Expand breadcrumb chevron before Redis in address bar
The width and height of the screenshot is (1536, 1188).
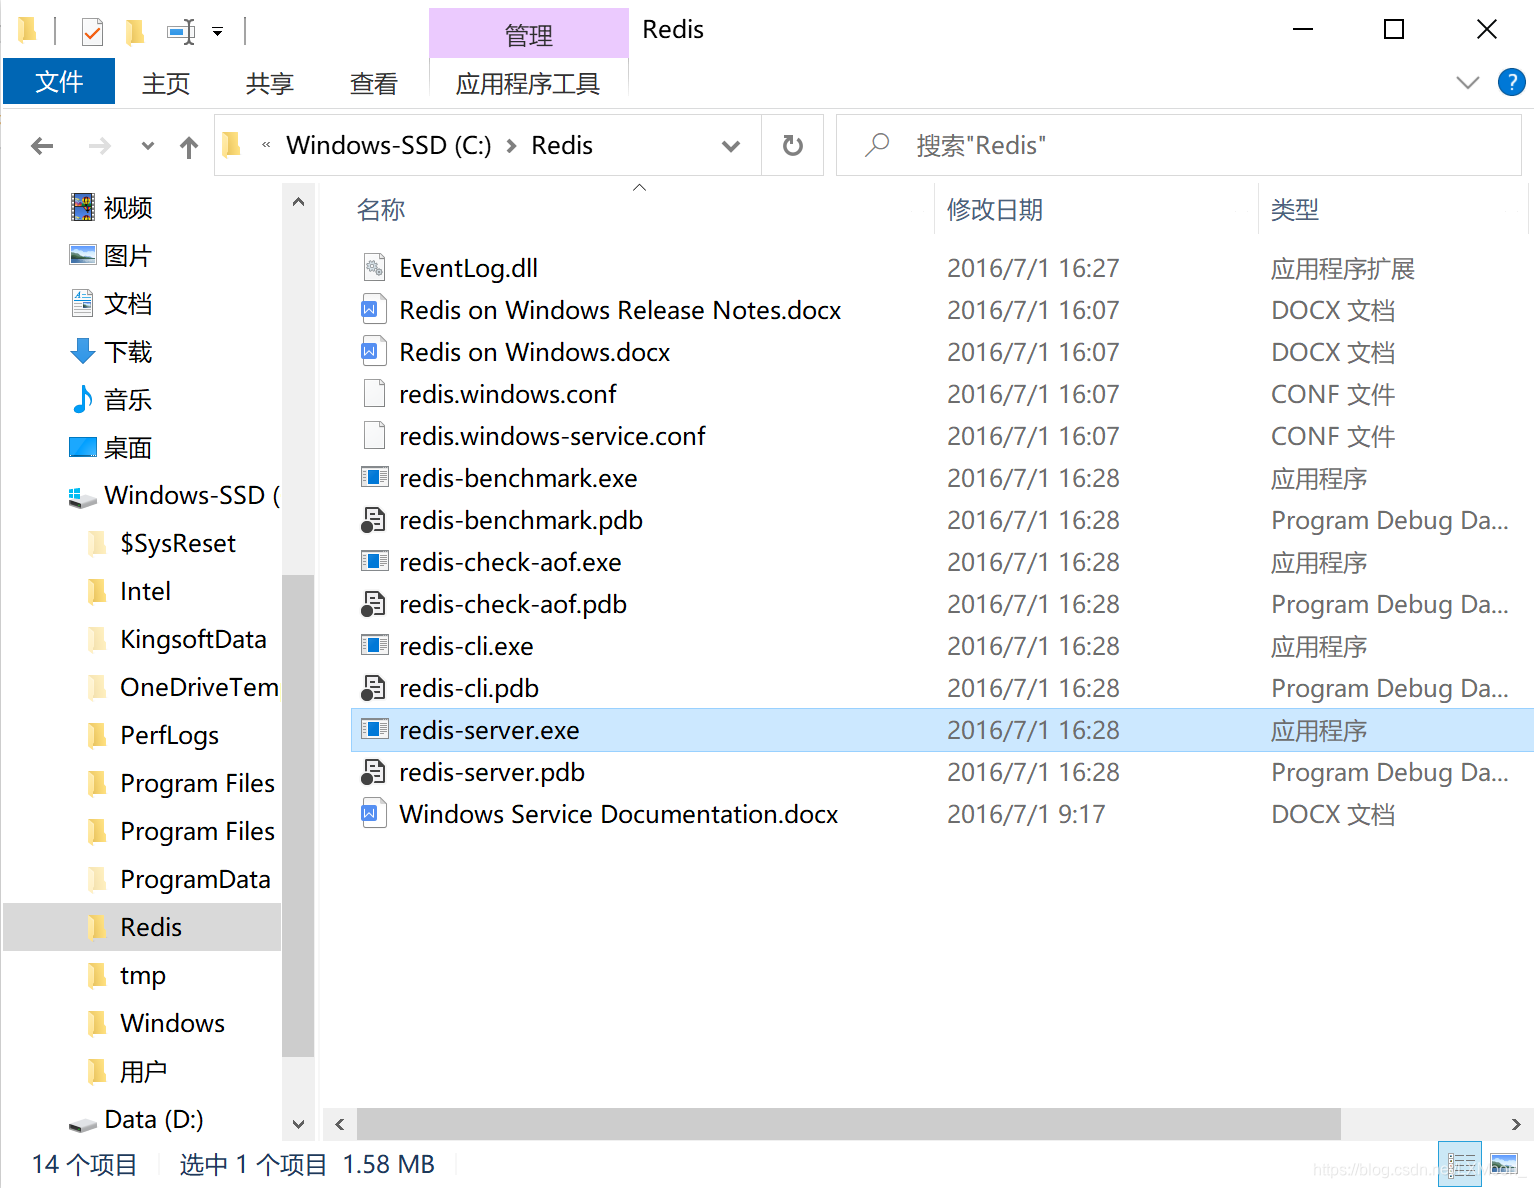511,146
